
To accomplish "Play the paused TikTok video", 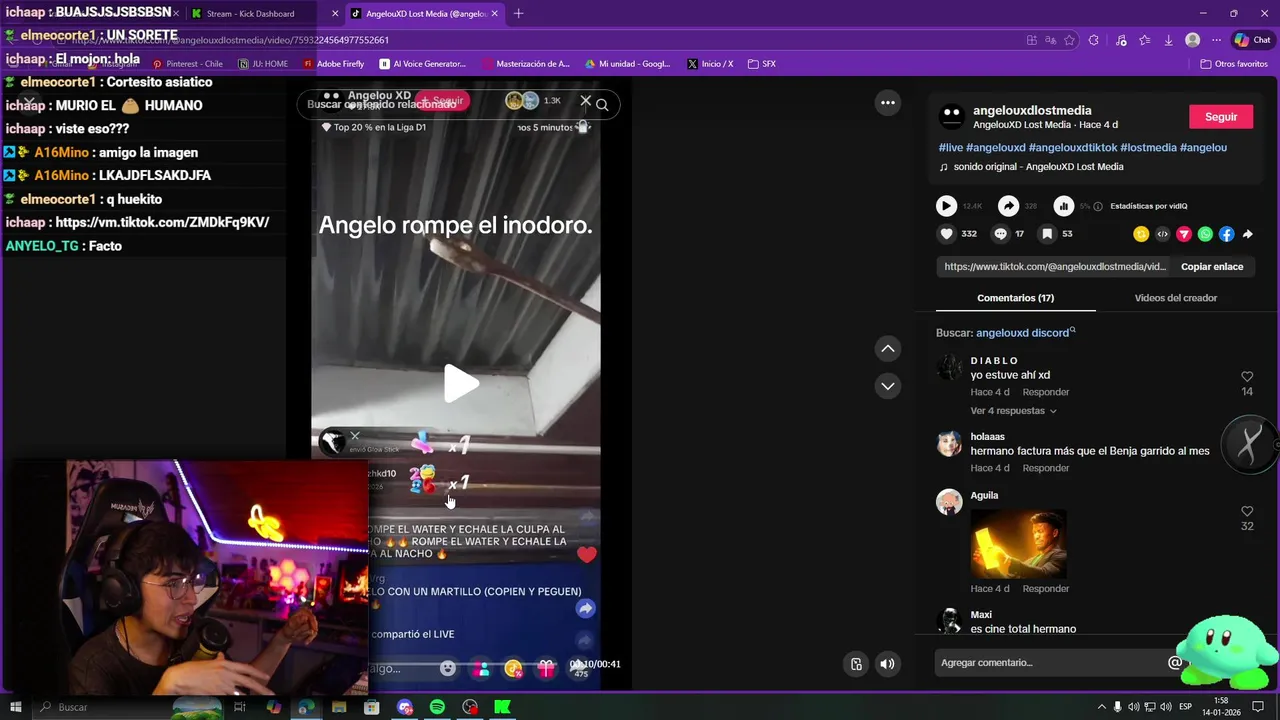I will (460, 384).
